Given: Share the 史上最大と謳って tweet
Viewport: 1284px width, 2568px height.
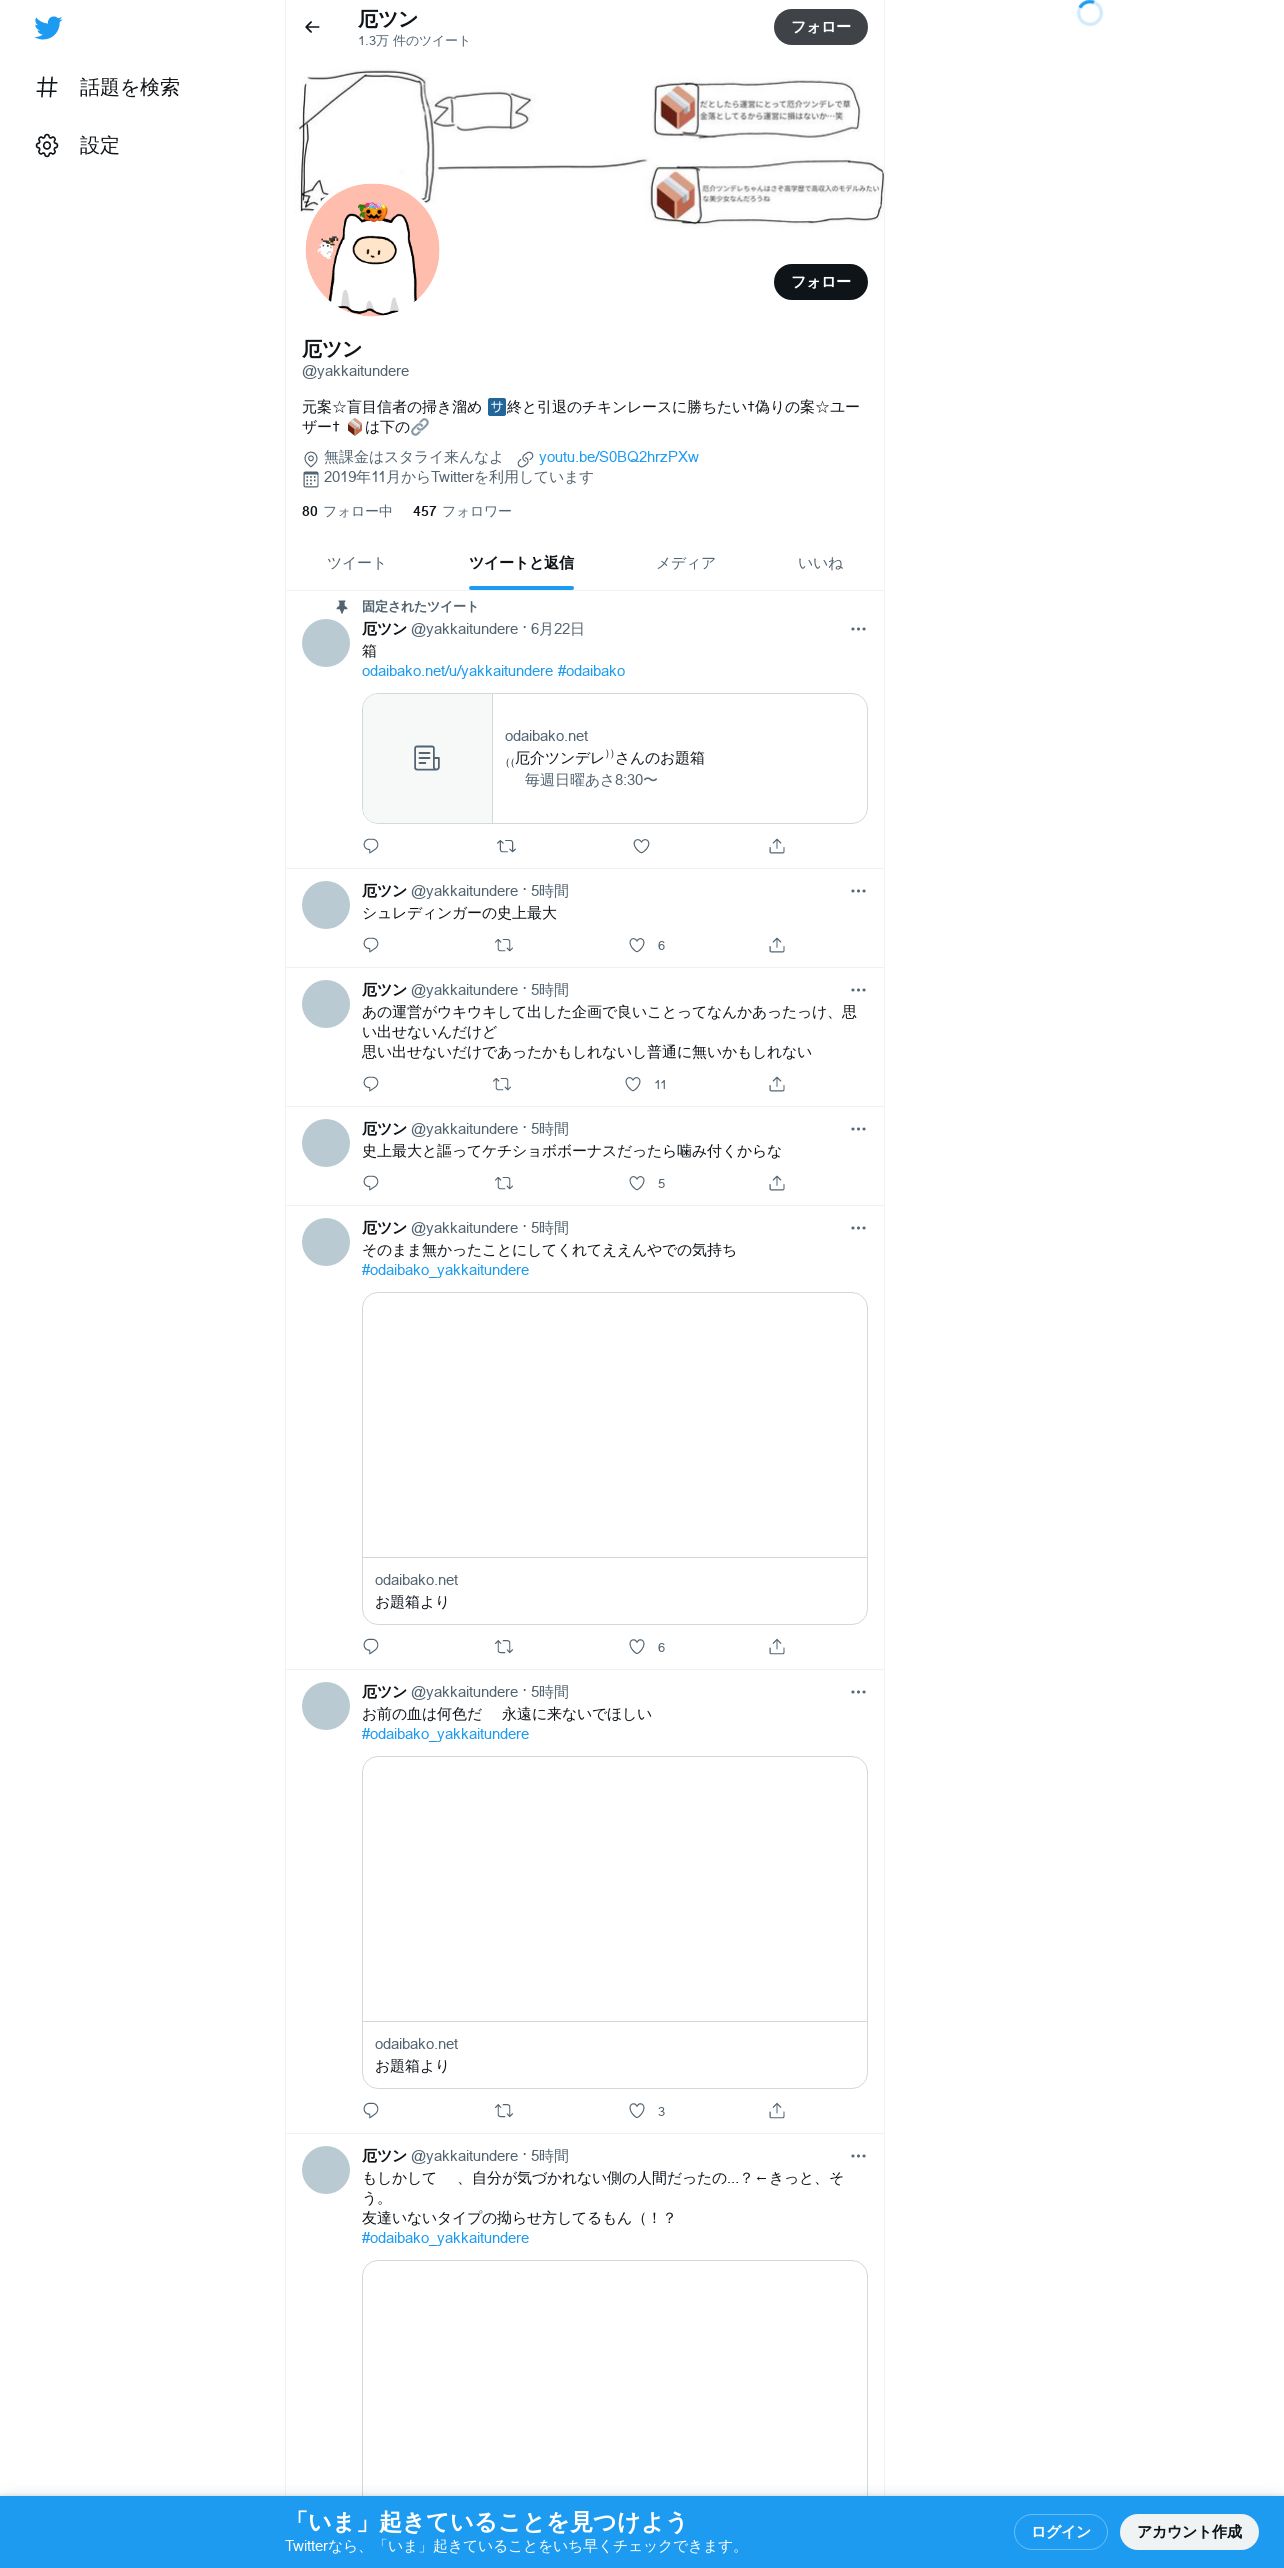Looking at the screenshot, I should tap(777, 1183).
